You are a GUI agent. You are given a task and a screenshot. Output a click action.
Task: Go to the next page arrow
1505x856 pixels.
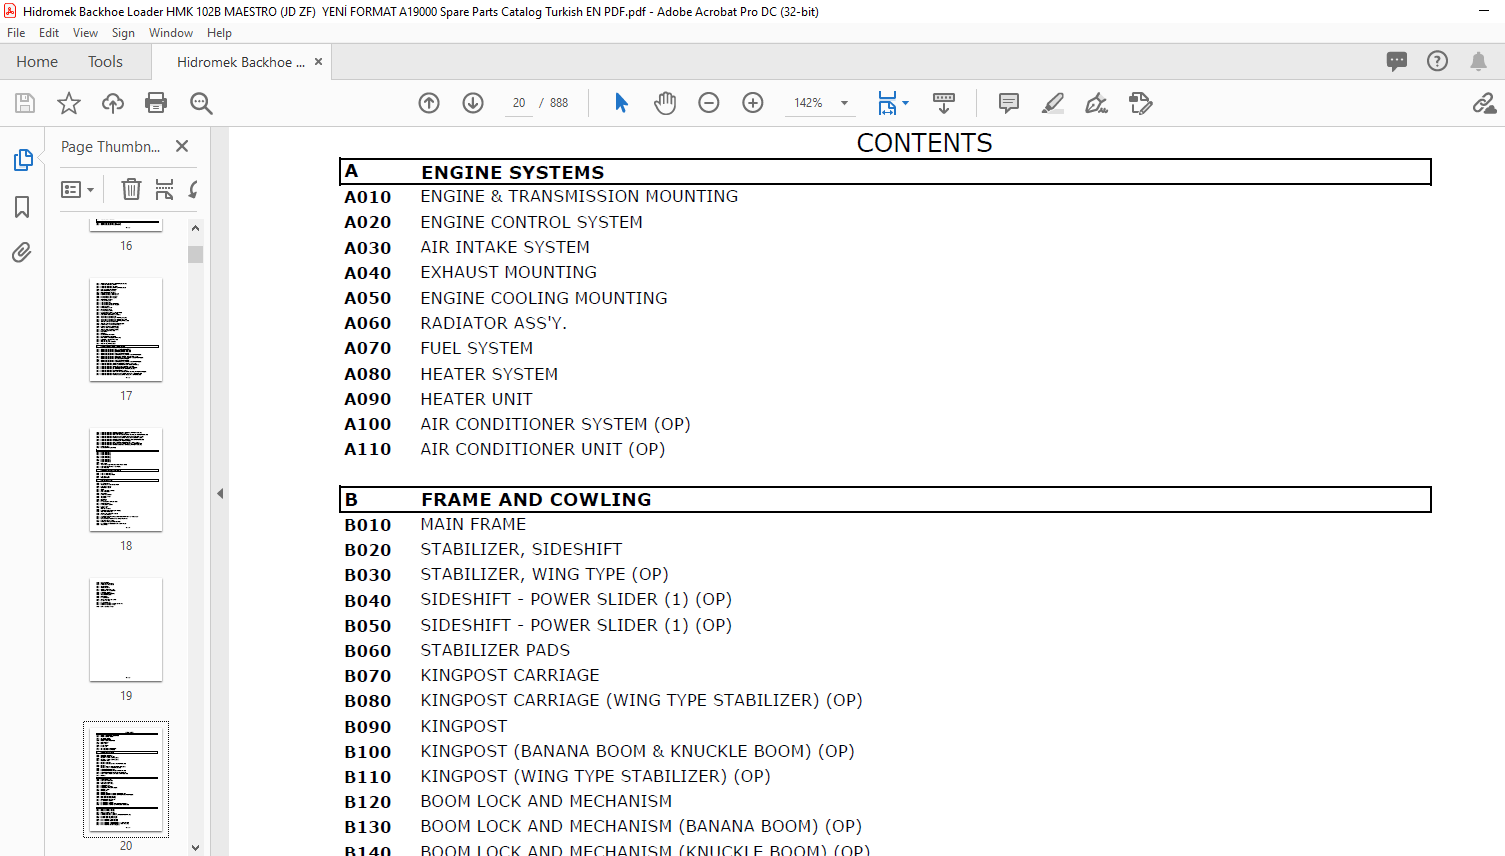(x=473, y=103)
